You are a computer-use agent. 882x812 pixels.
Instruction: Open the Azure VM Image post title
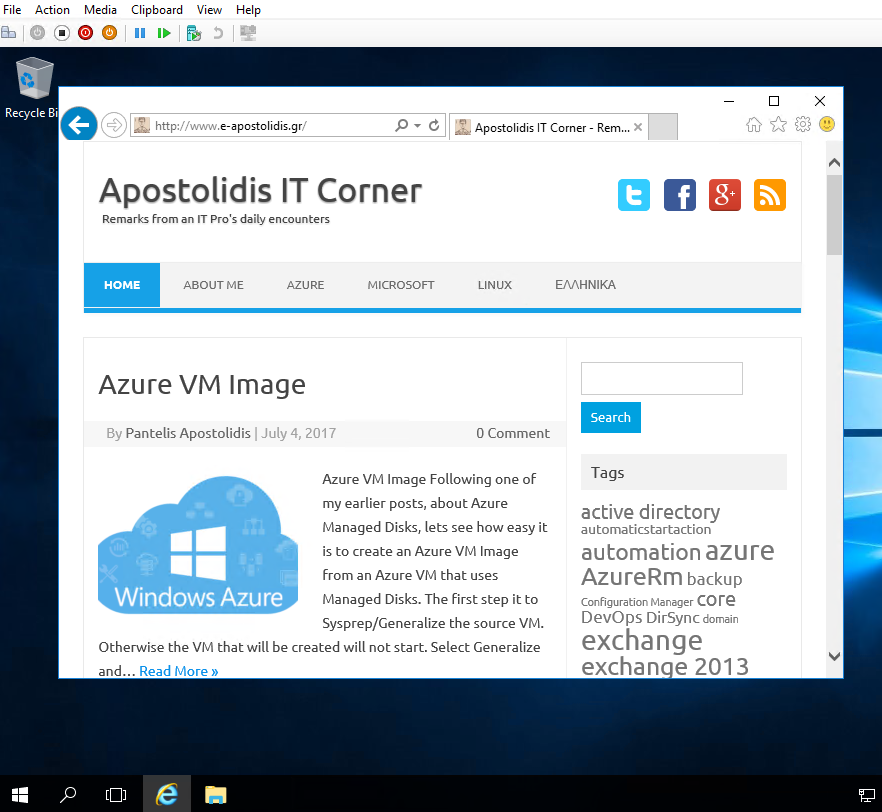202,385
